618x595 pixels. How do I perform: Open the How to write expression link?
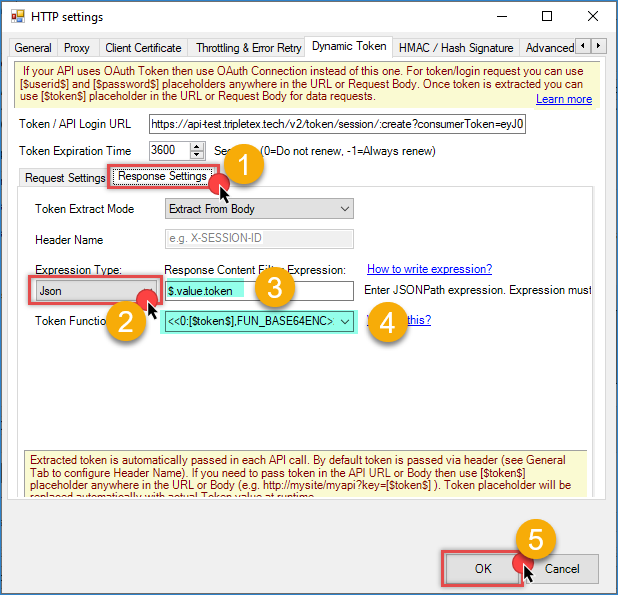coord(429,269)
